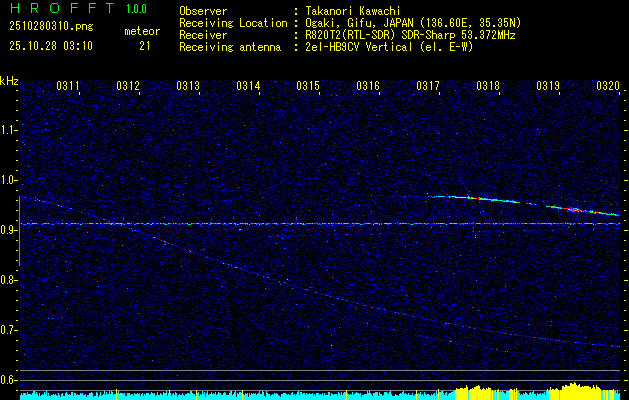Click the word meteor above the count
Screen dimensions: 629x400
(x=141, y=32)
